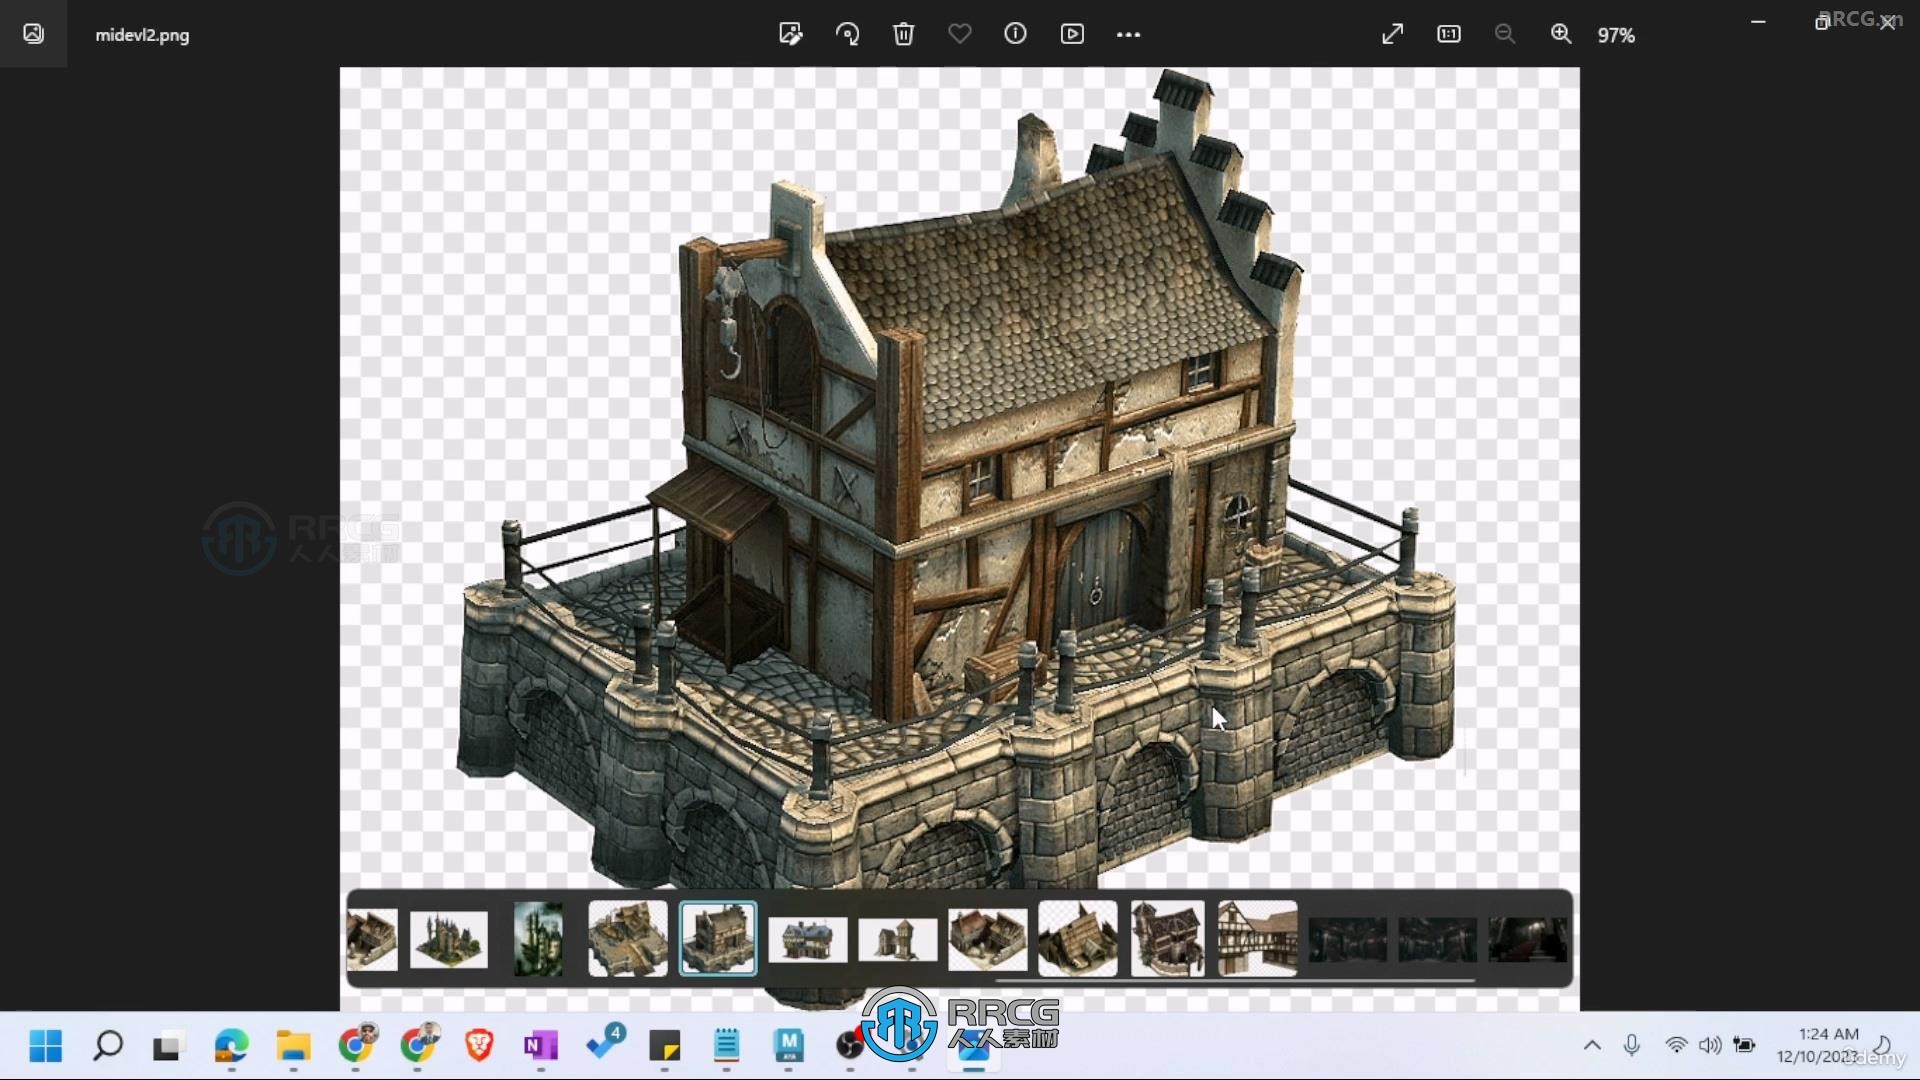The image size is (1920, 1080).
Task: Open volume control in system tray
Action: pos(1710,1046)
